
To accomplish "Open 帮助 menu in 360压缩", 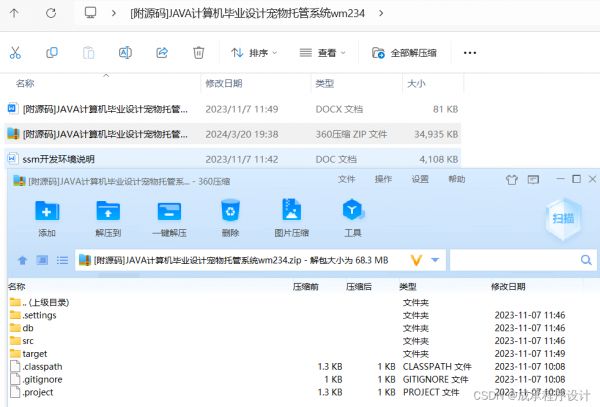I will coord(457,179).
